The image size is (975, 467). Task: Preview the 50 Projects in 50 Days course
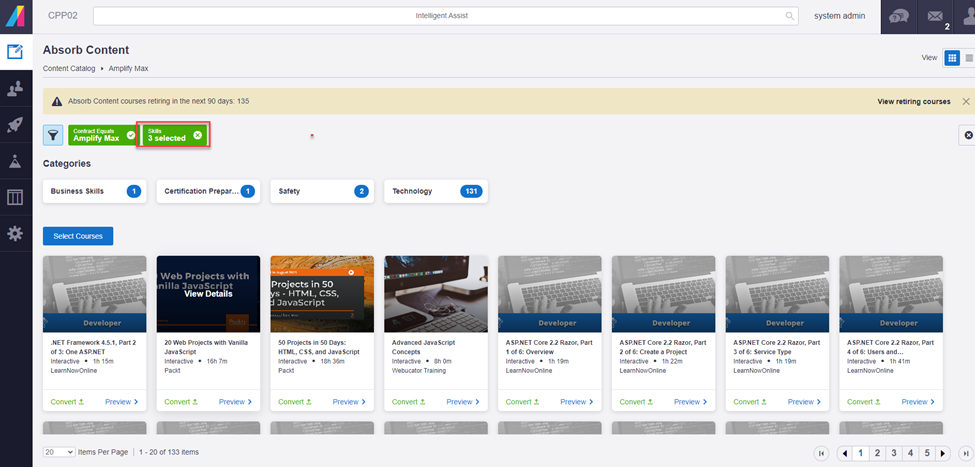pyautogui.click(x=349, y=402)
